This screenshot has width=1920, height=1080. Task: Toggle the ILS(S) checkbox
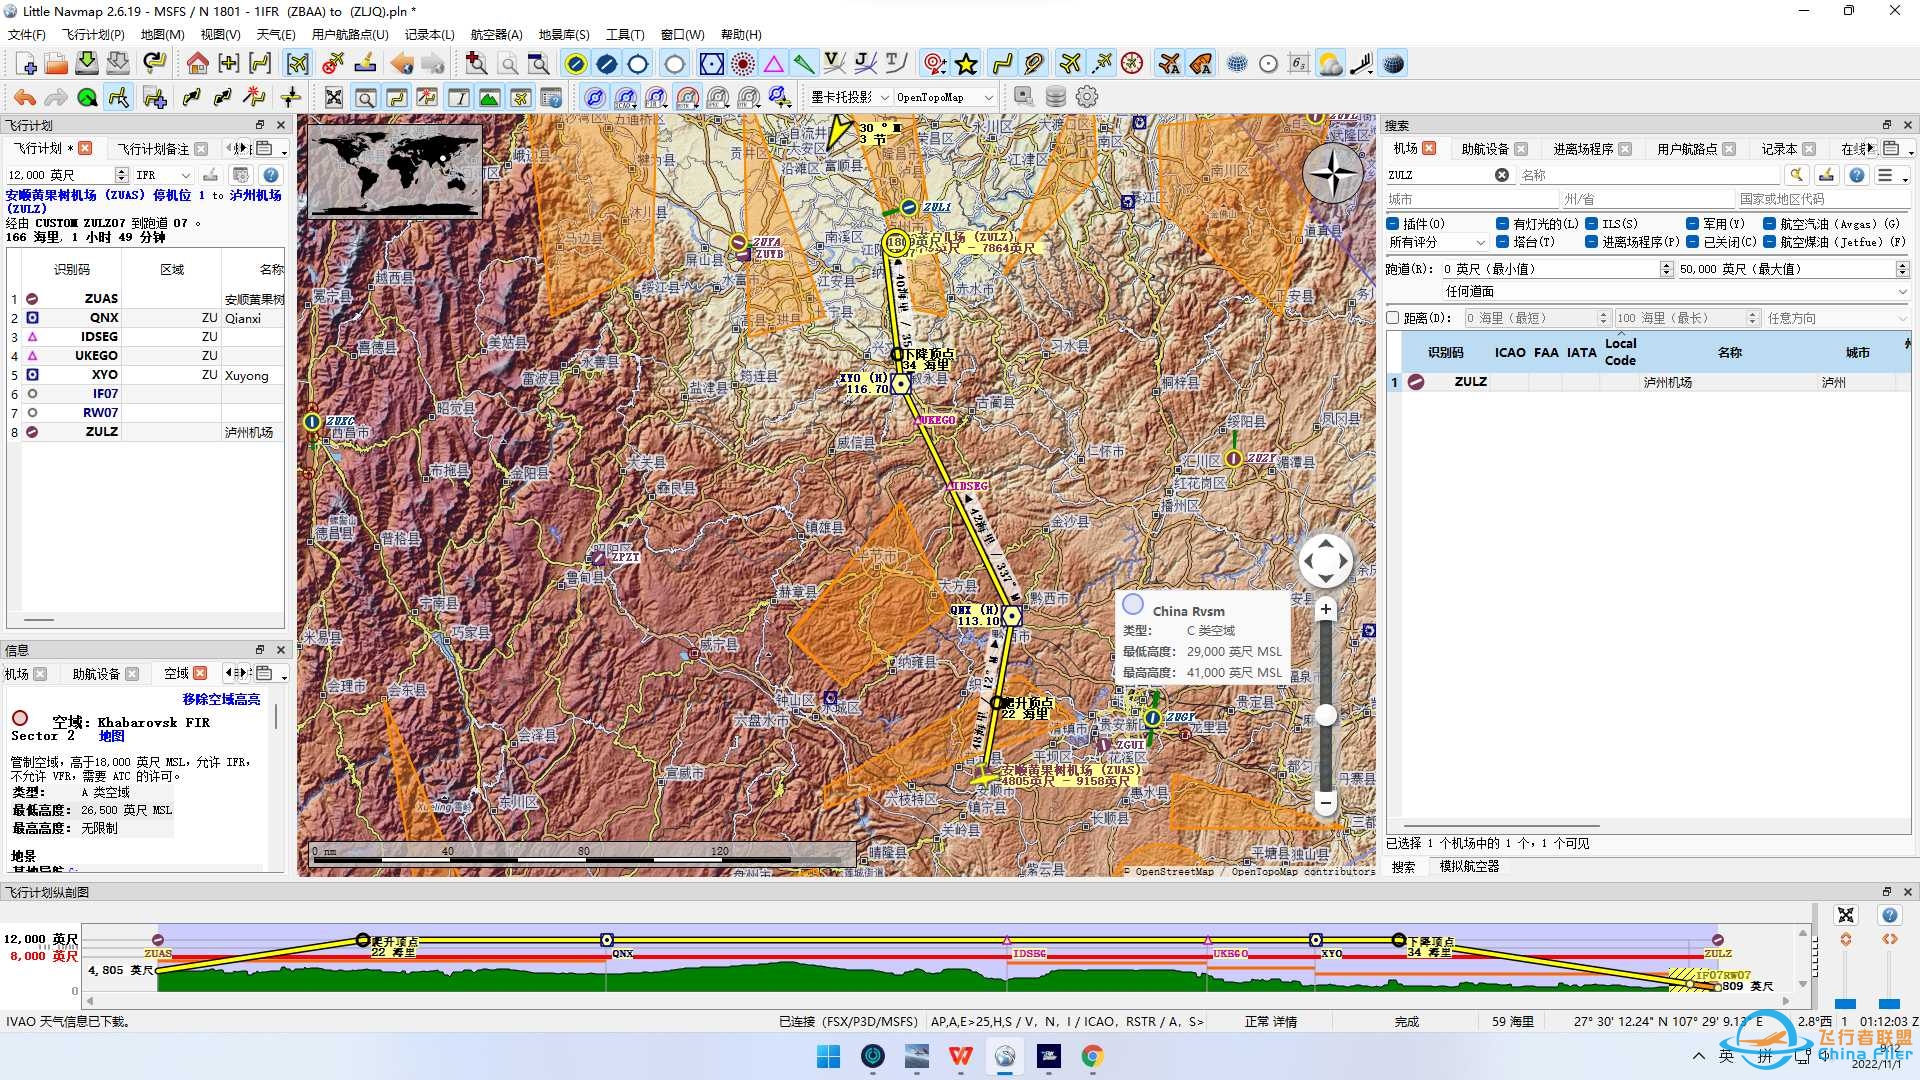point(1591,224)
